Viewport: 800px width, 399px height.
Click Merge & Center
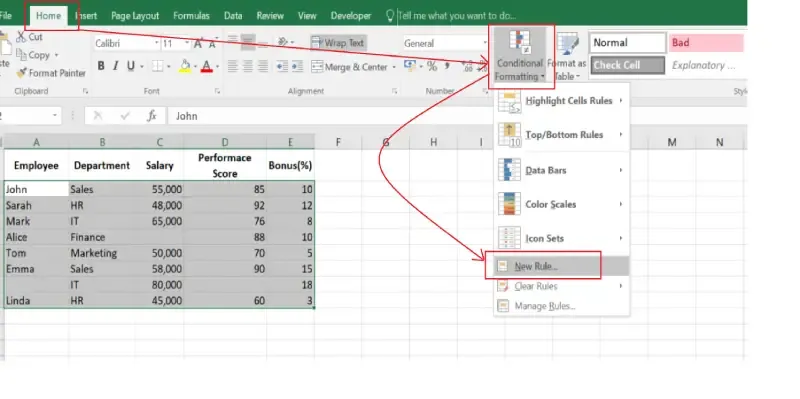pyautogui.click(x=349, y=67)
